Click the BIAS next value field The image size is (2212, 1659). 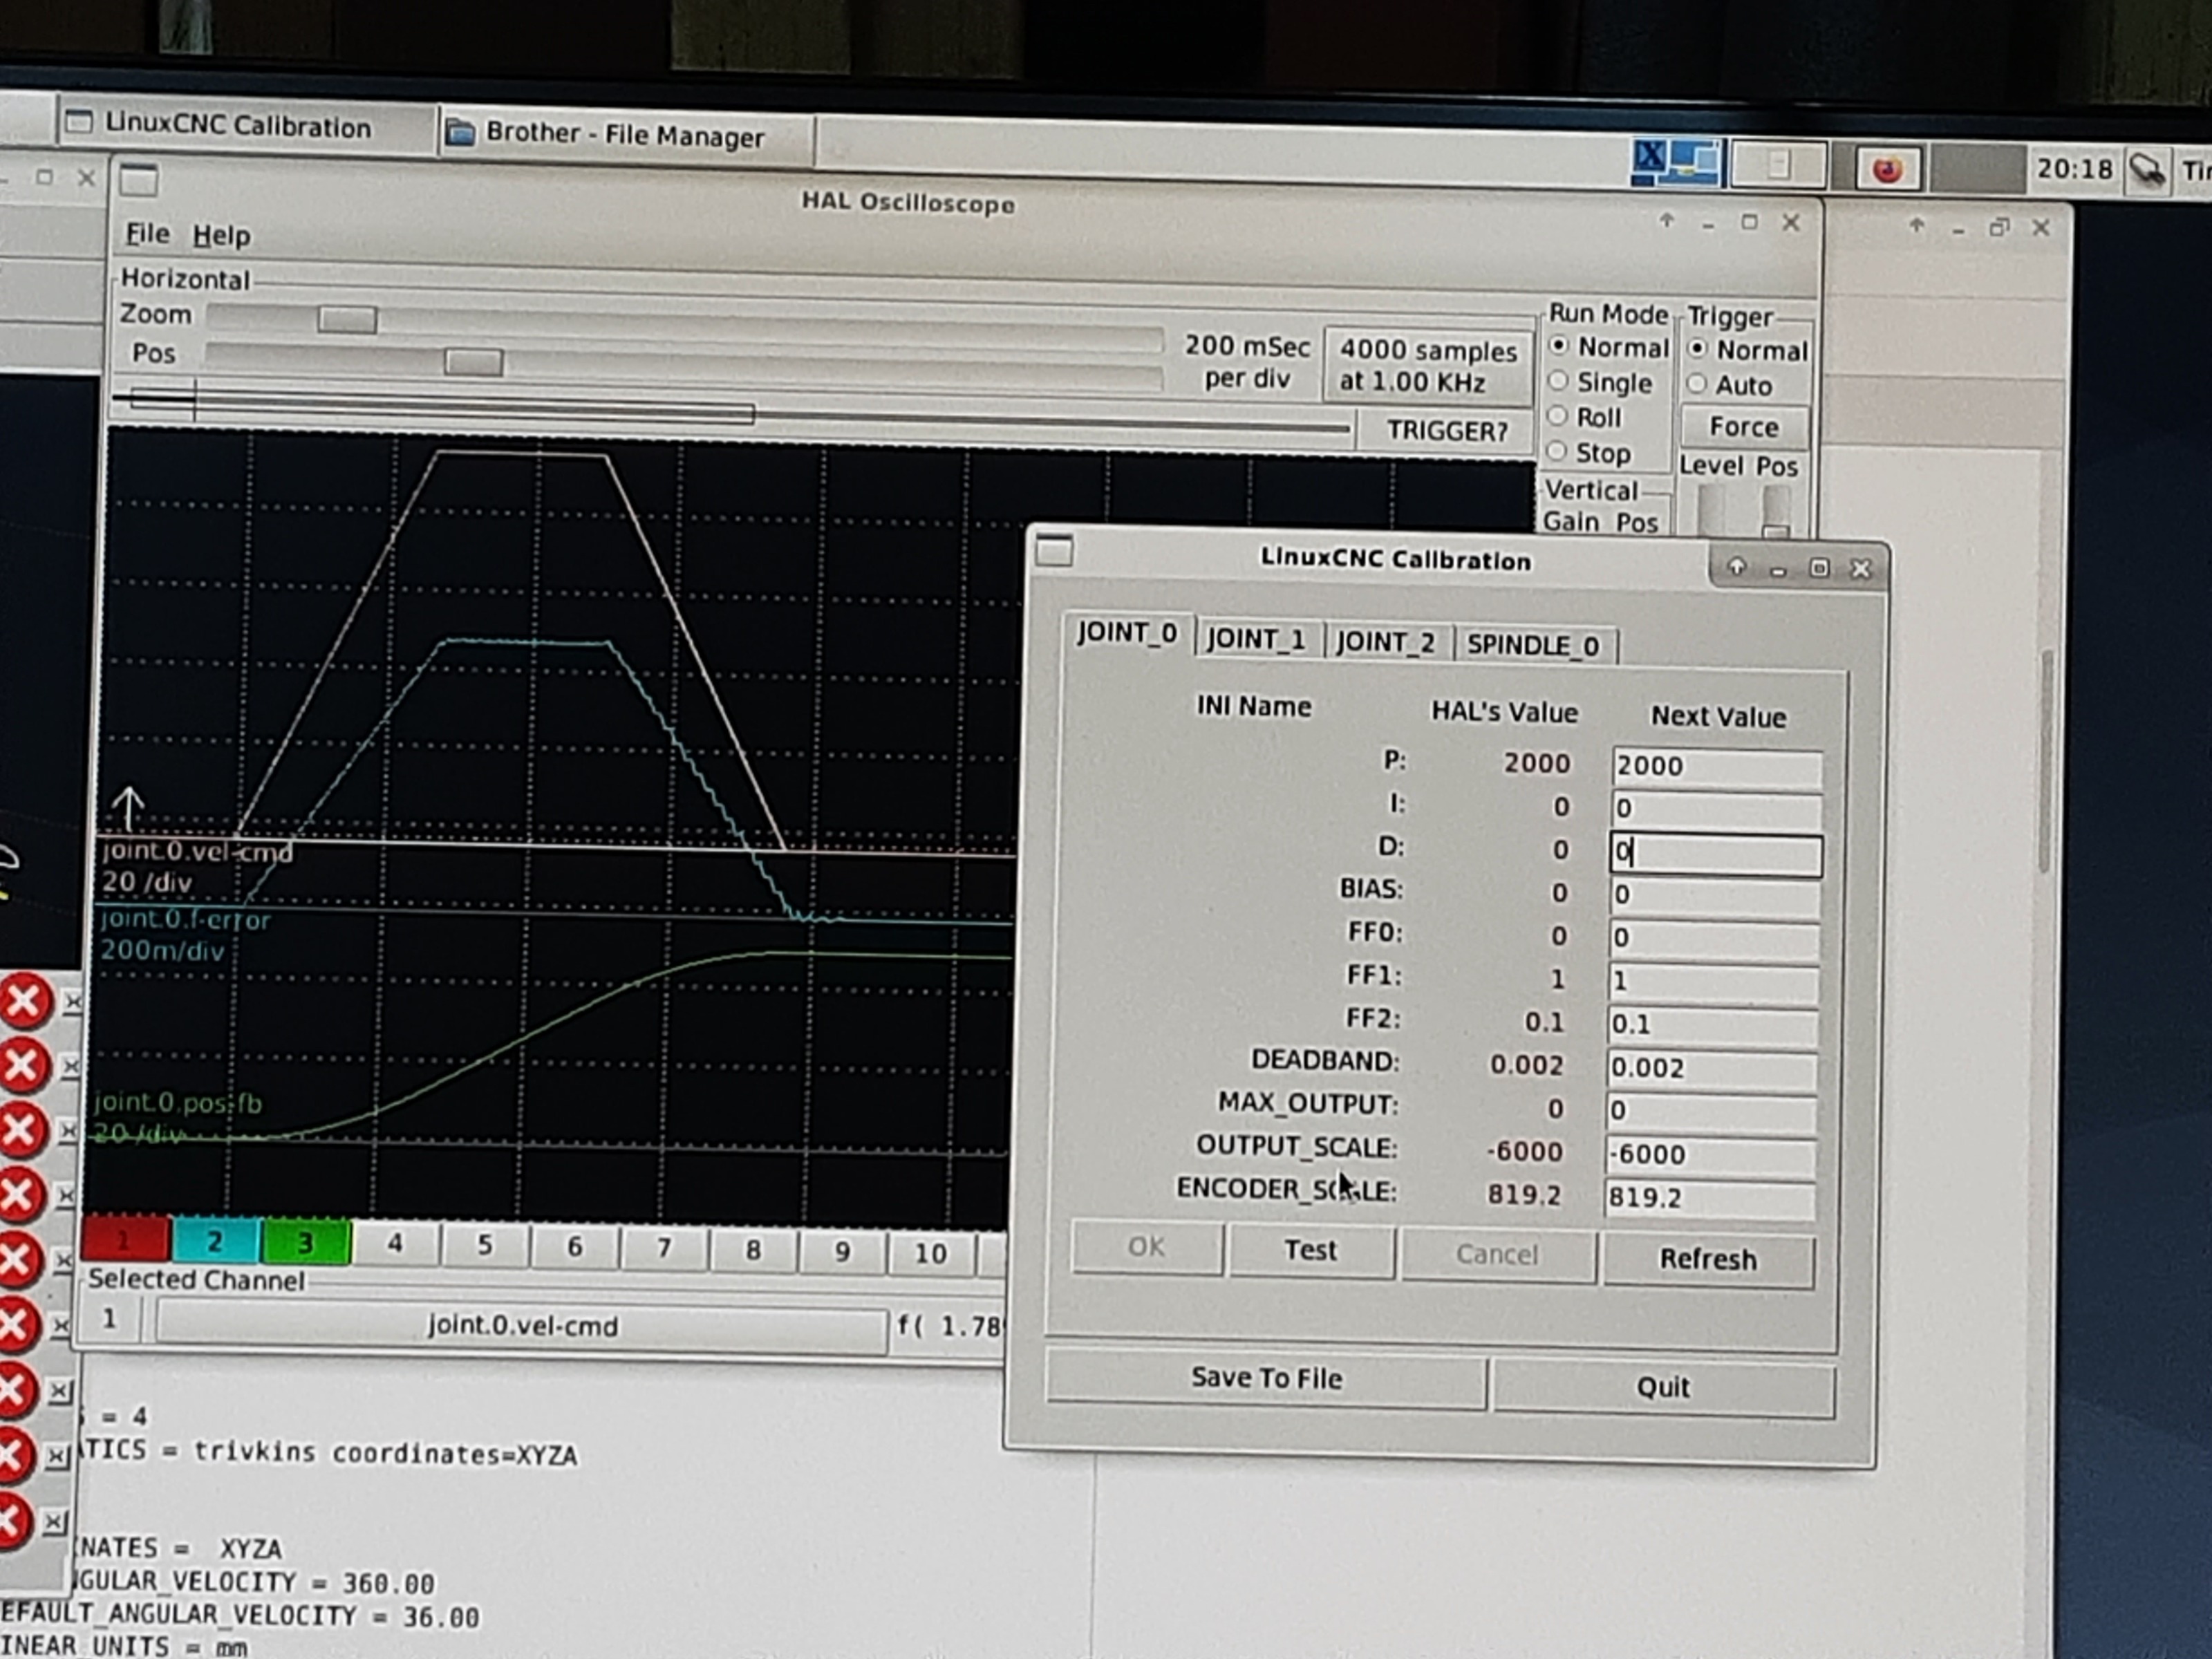(1714, 897)
